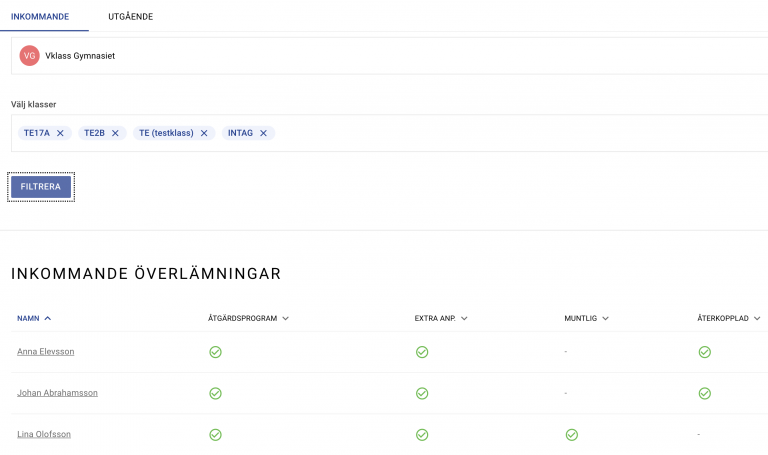Remove the INTAG class chip
Image resolution: width=768 pixels, height=455 pixels.
[x=263, y=133]
